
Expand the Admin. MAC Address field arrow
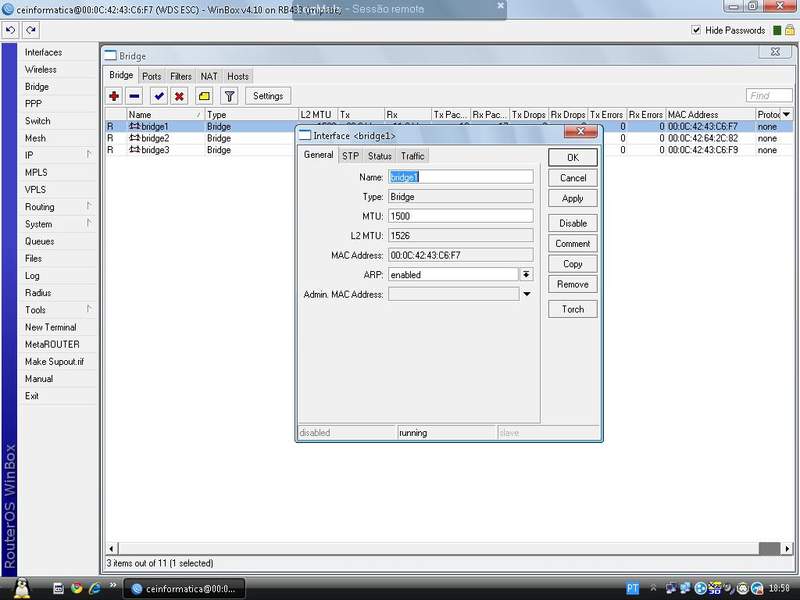pos(526,294)
